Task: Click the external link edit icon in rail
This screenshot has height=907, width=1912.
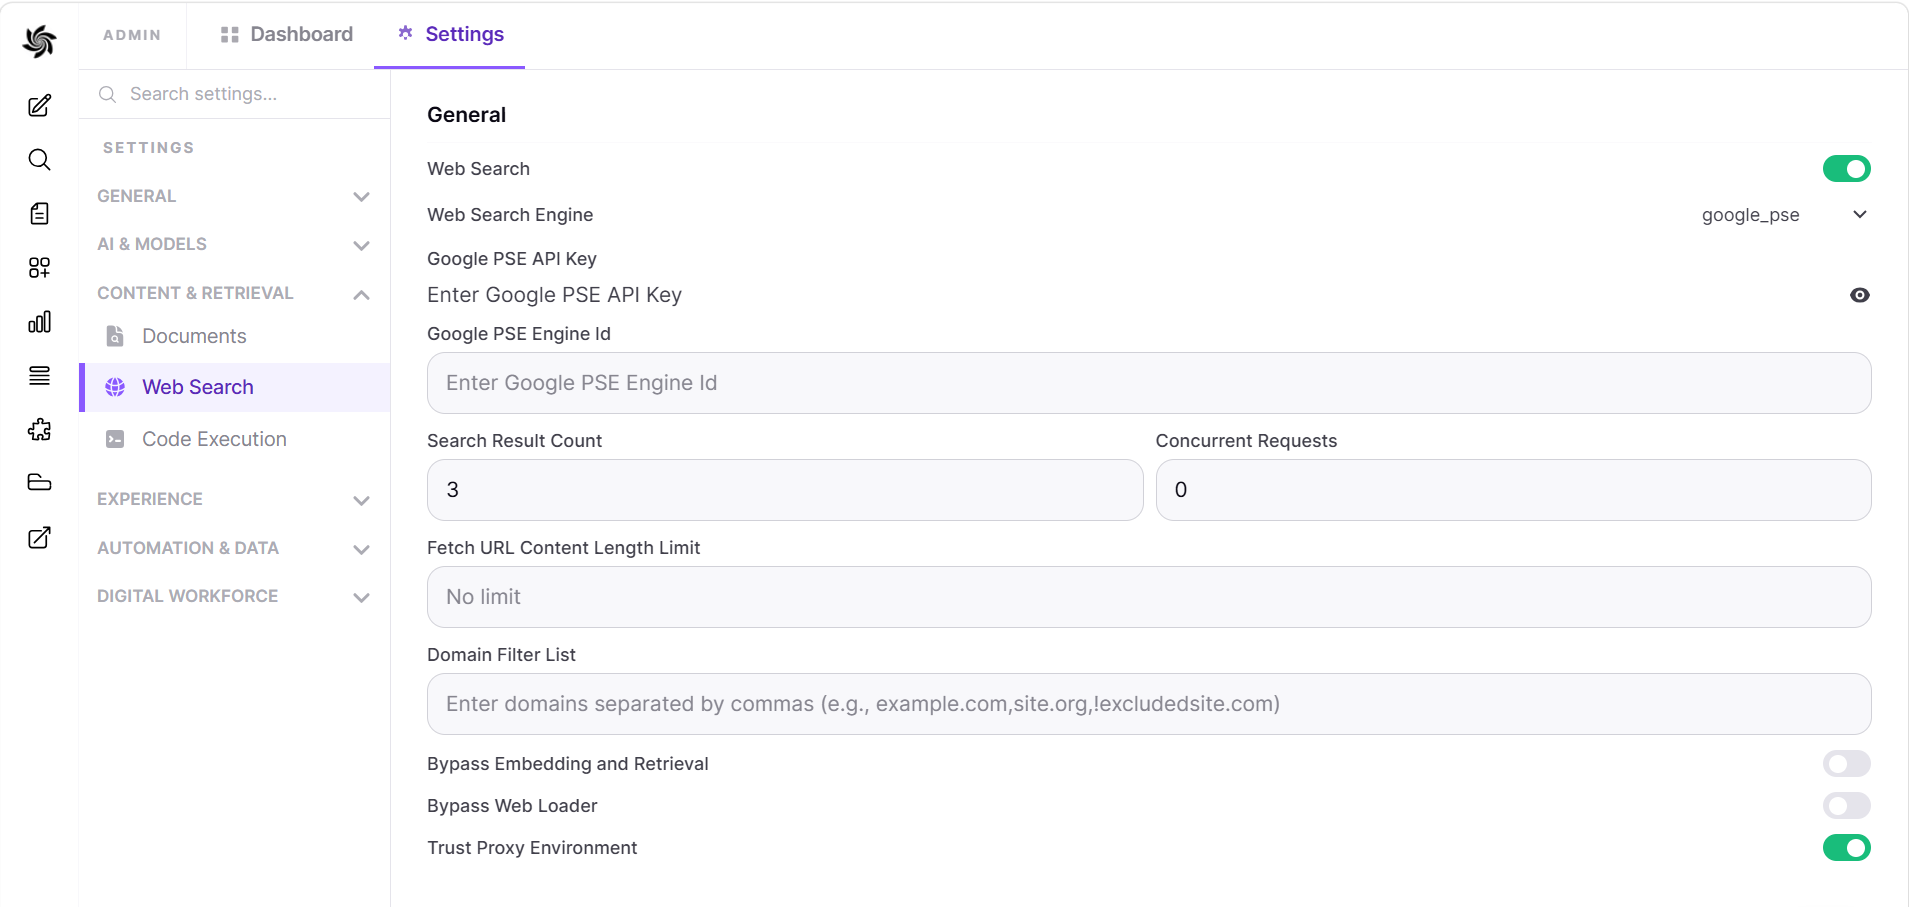Action: [x=39, y=538]
